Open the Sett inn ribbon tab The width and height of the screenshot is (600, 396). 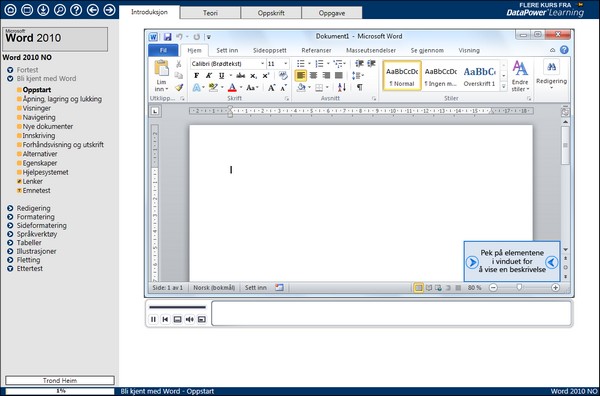tap(227, 50)
